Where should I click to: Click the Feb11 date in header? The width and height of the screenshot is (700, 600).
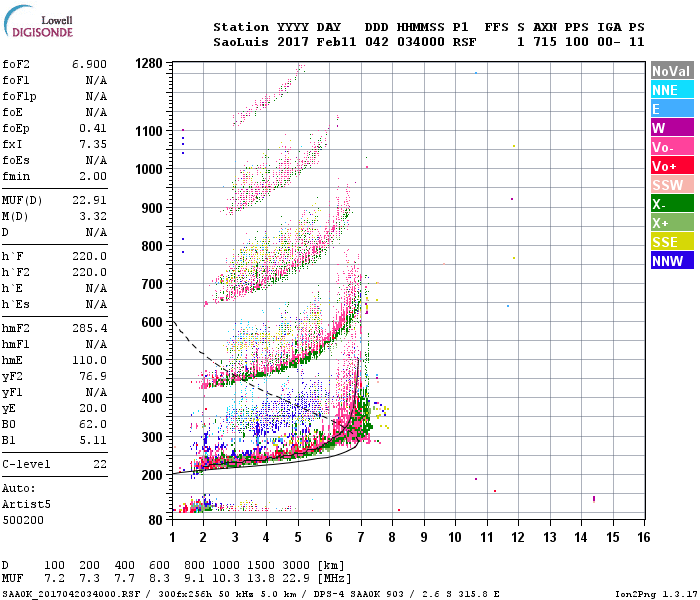pos(337,42)
